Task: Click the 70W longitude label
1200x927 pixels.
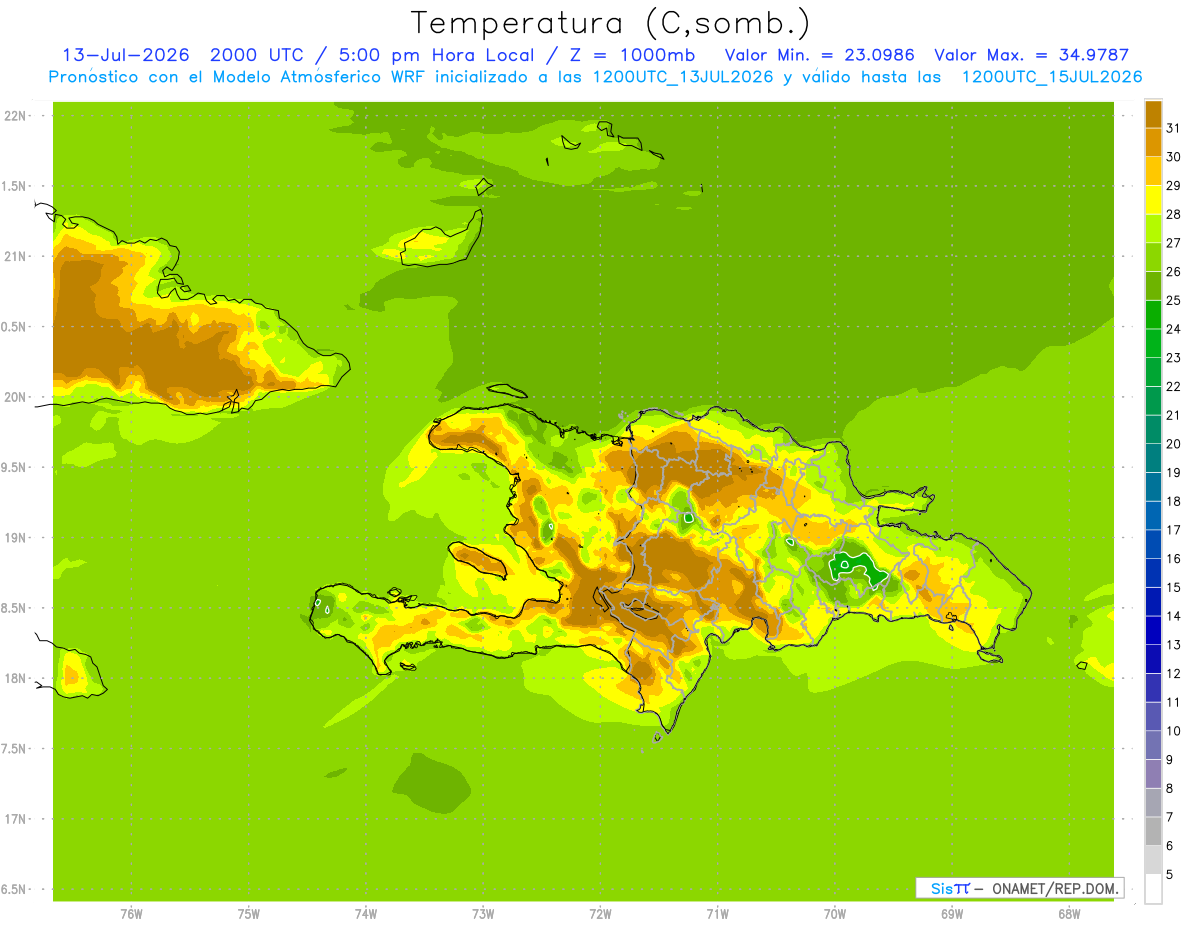Action: click(x=835, y=913)
